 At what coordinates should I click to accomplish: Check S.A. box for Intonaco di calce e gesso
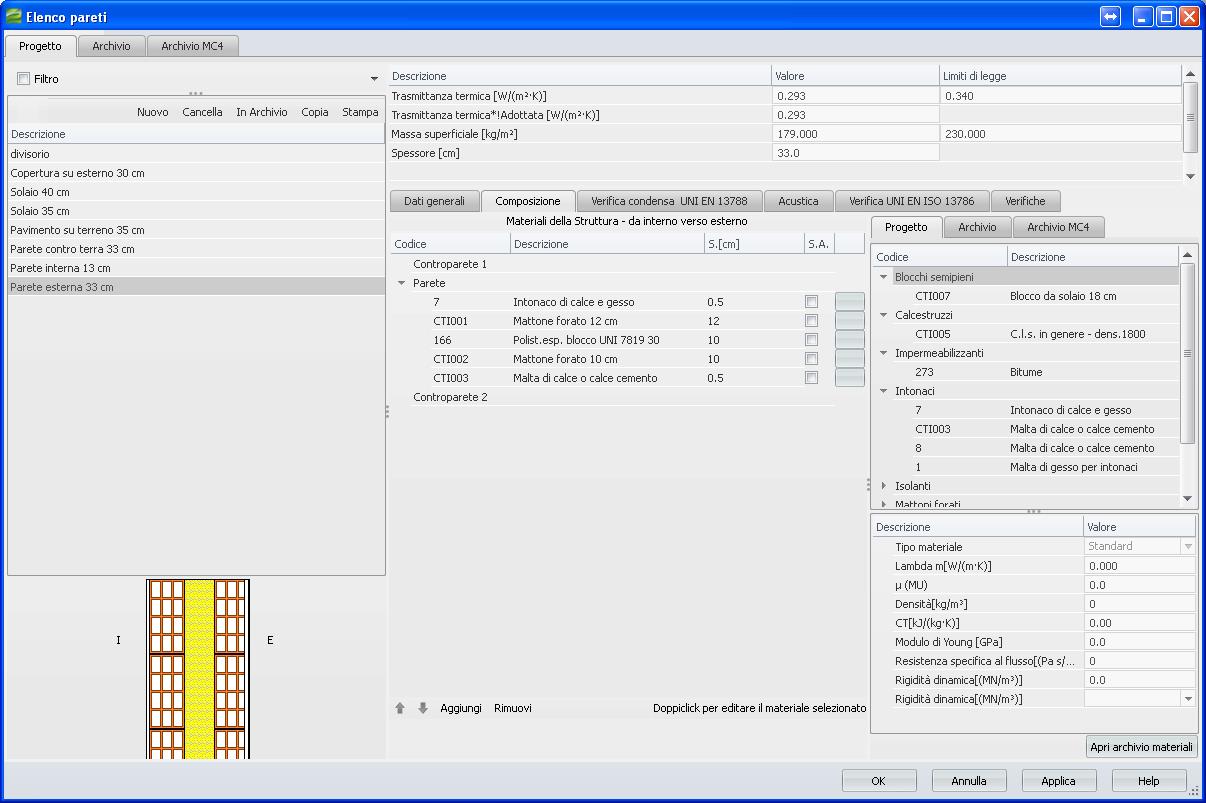click(x=811, y=302)
